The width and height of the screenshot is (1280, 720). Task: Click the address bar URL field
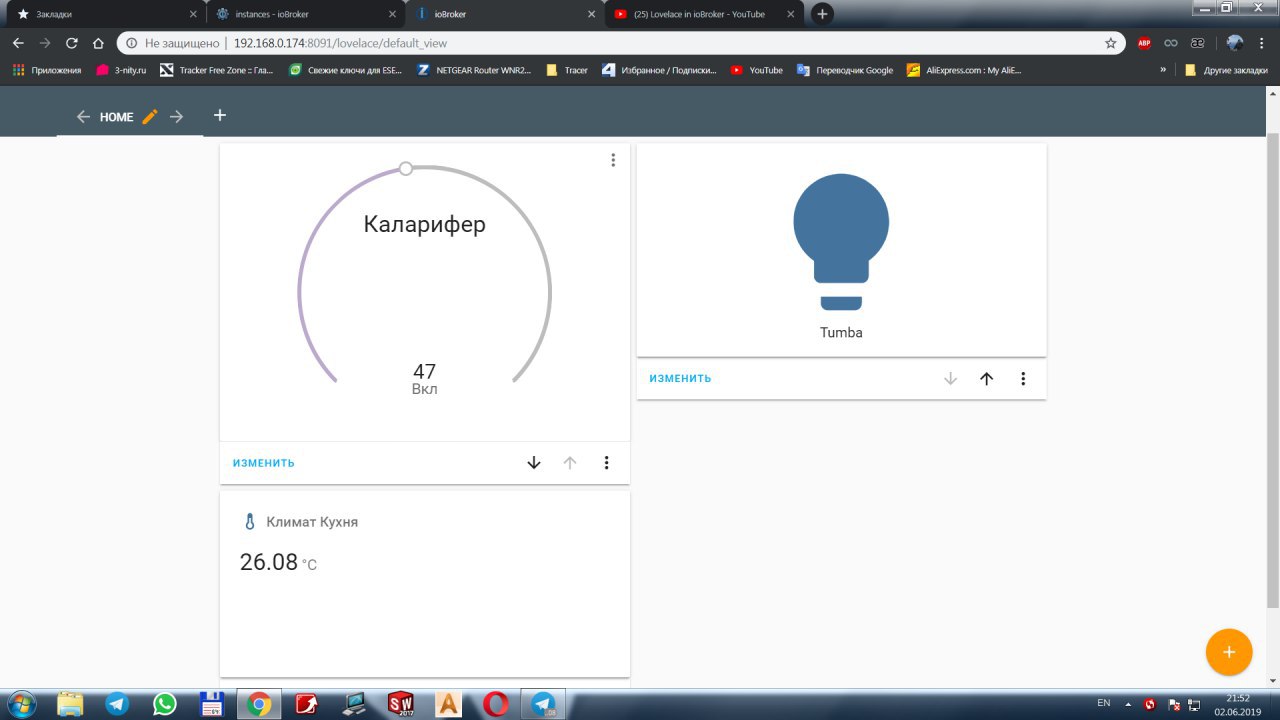[x=620, y=43]
